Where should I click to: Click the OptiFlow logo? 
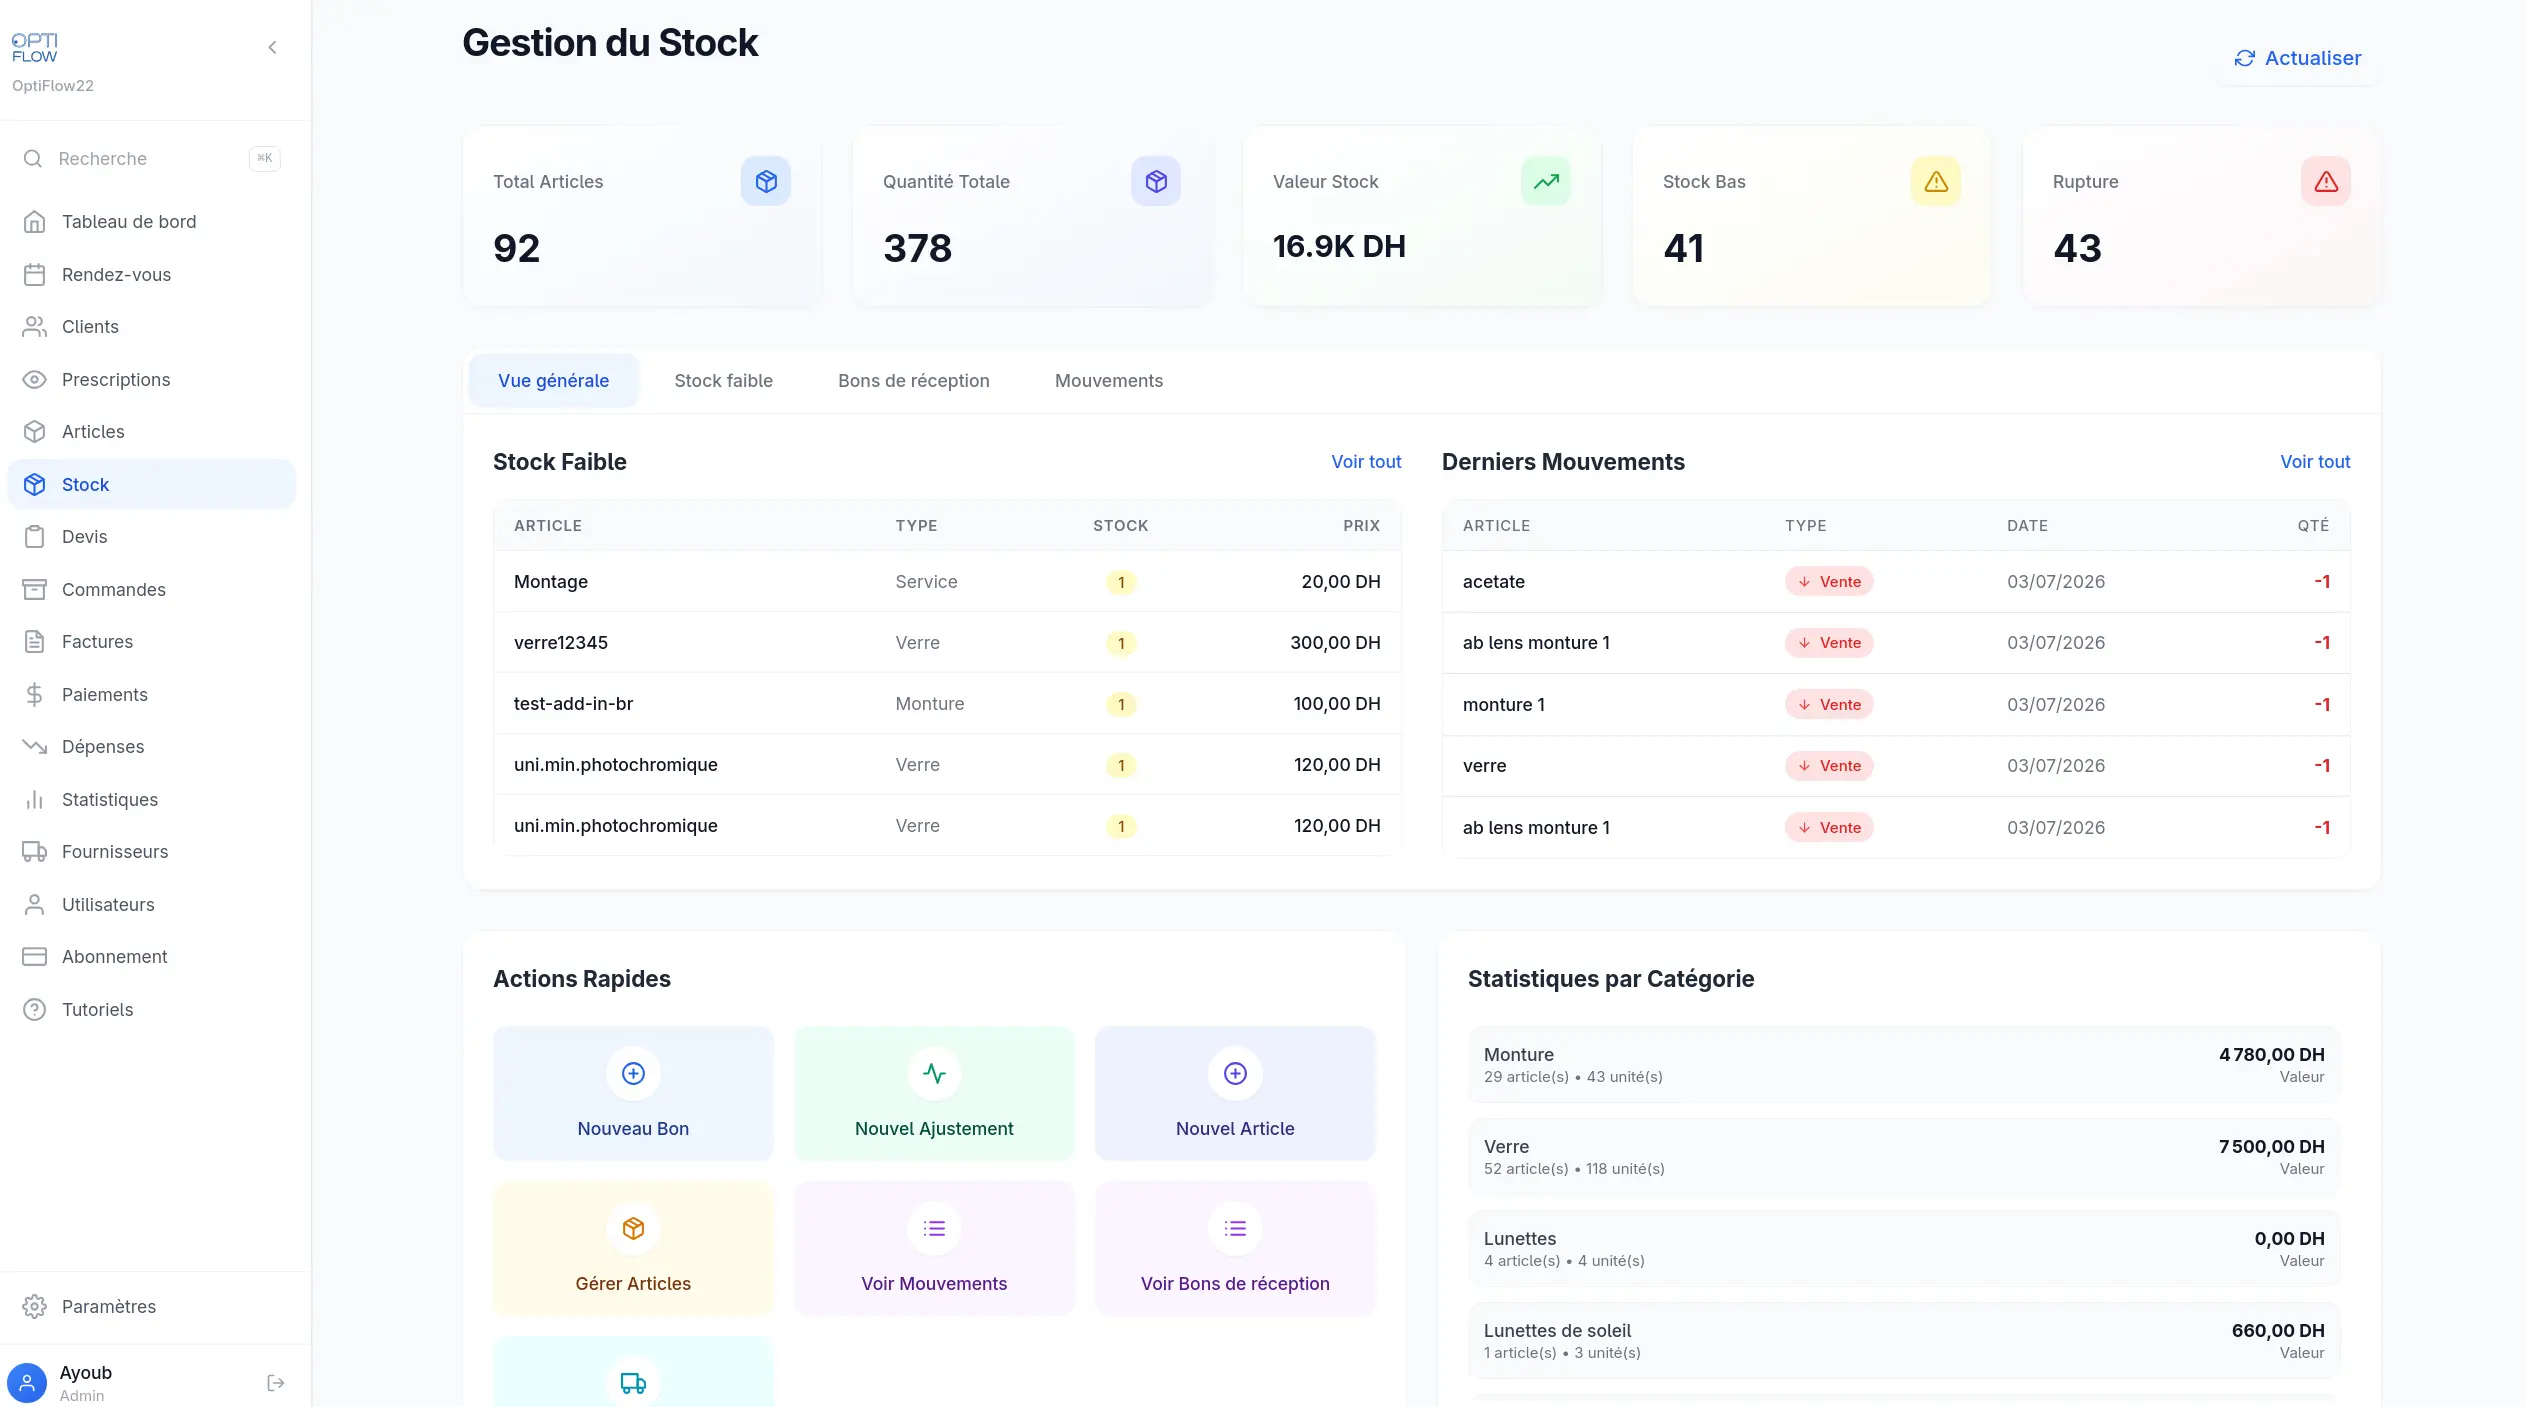tap(35, 47)
